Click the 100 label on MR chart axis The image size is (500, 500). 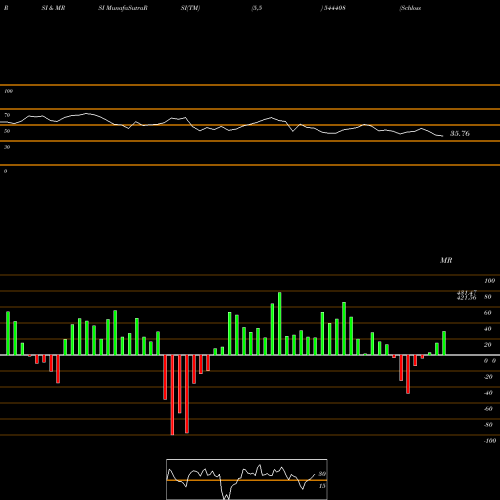click(x=489, y=281)
